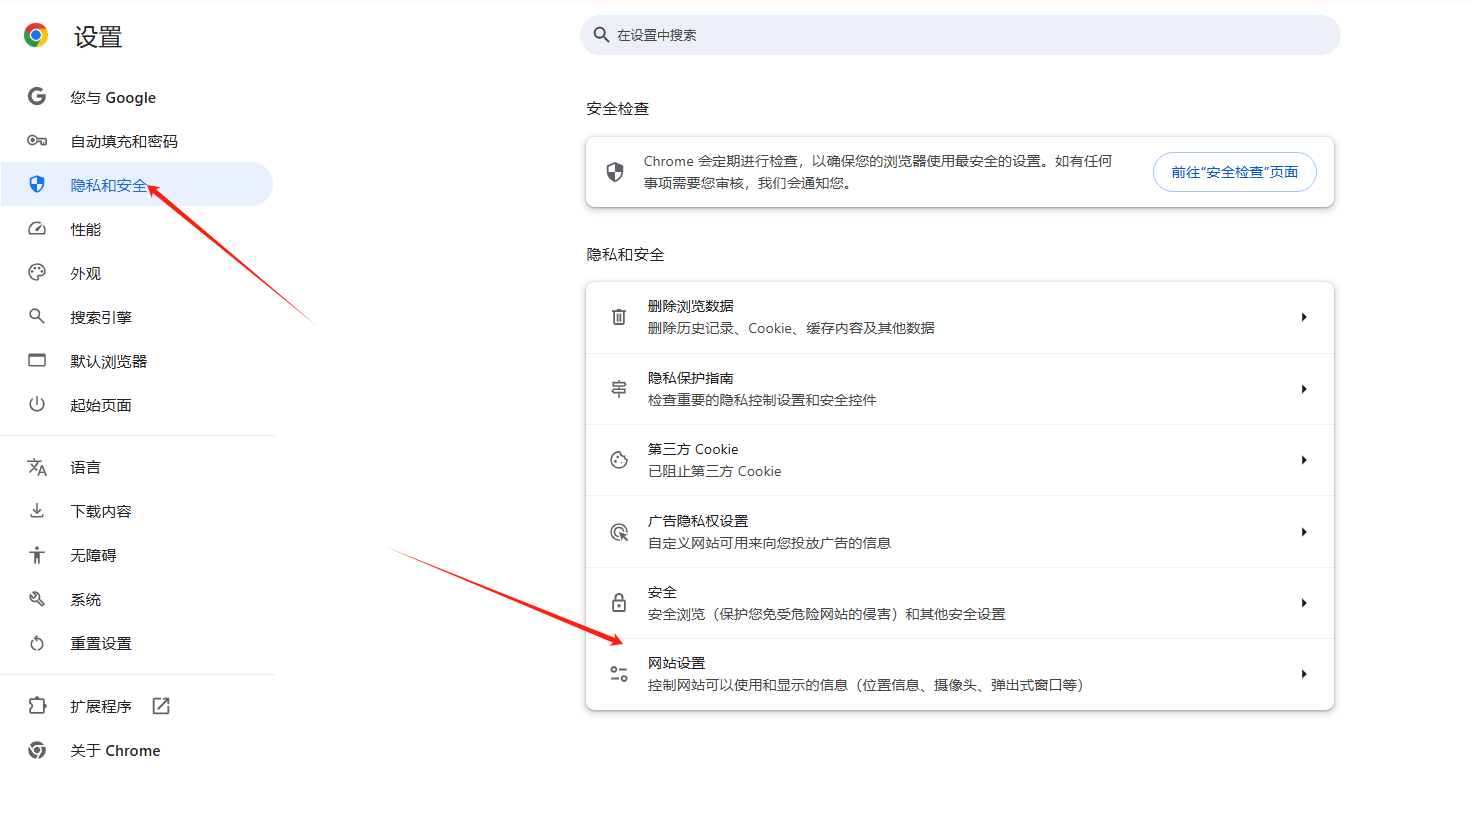Open 您与 Google in the sidebar
Image resolution: width=1473 pixels, height=820 pixels.
click(136, 97)
